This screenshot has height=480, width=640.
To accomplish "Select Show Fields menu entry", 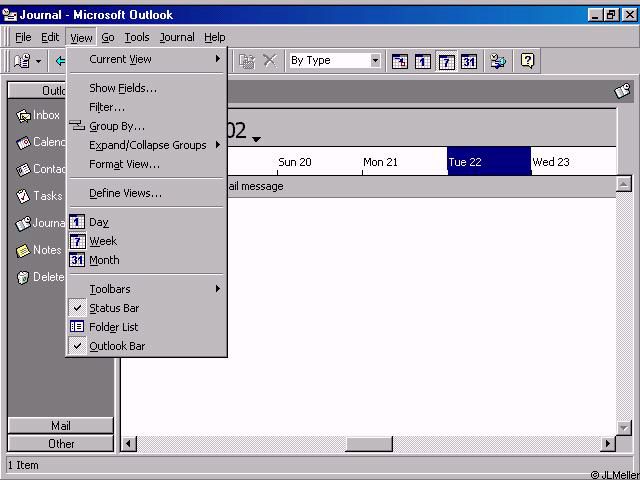I will (x=146, y=88).
